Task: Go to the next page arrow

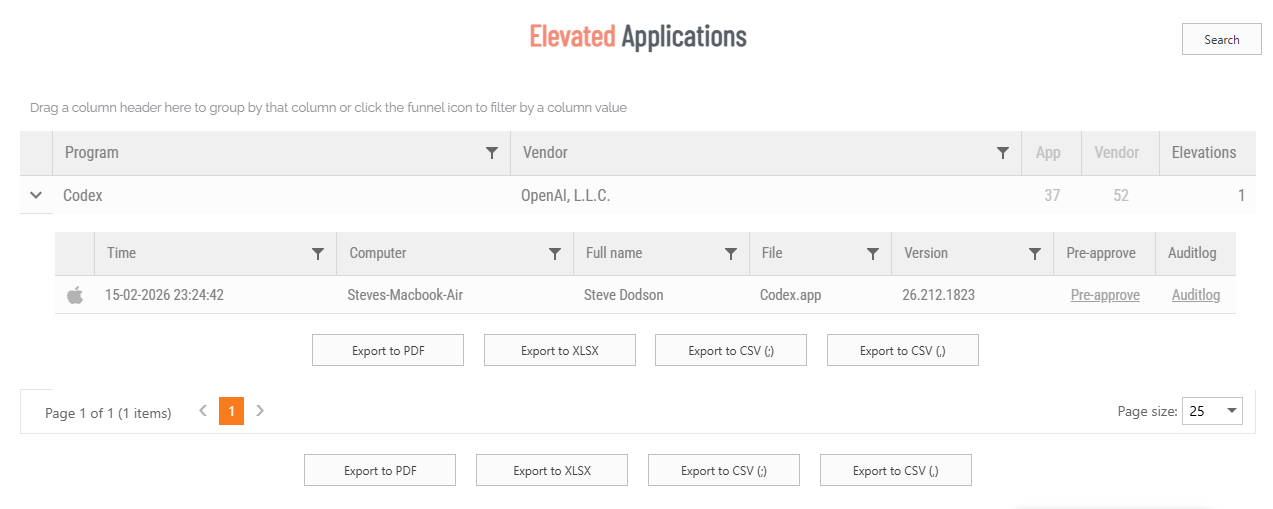Action: pyautogui.click(x=260, y=410)
